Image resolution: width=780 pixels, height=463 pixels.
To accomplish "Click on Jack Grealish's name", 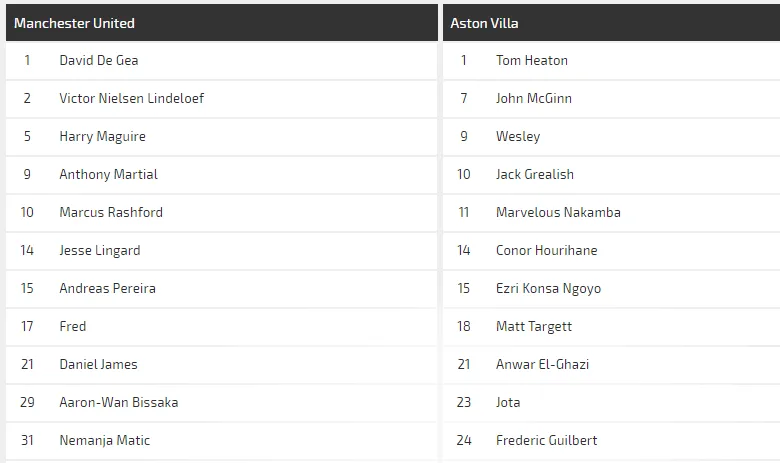I will [535, 174].
